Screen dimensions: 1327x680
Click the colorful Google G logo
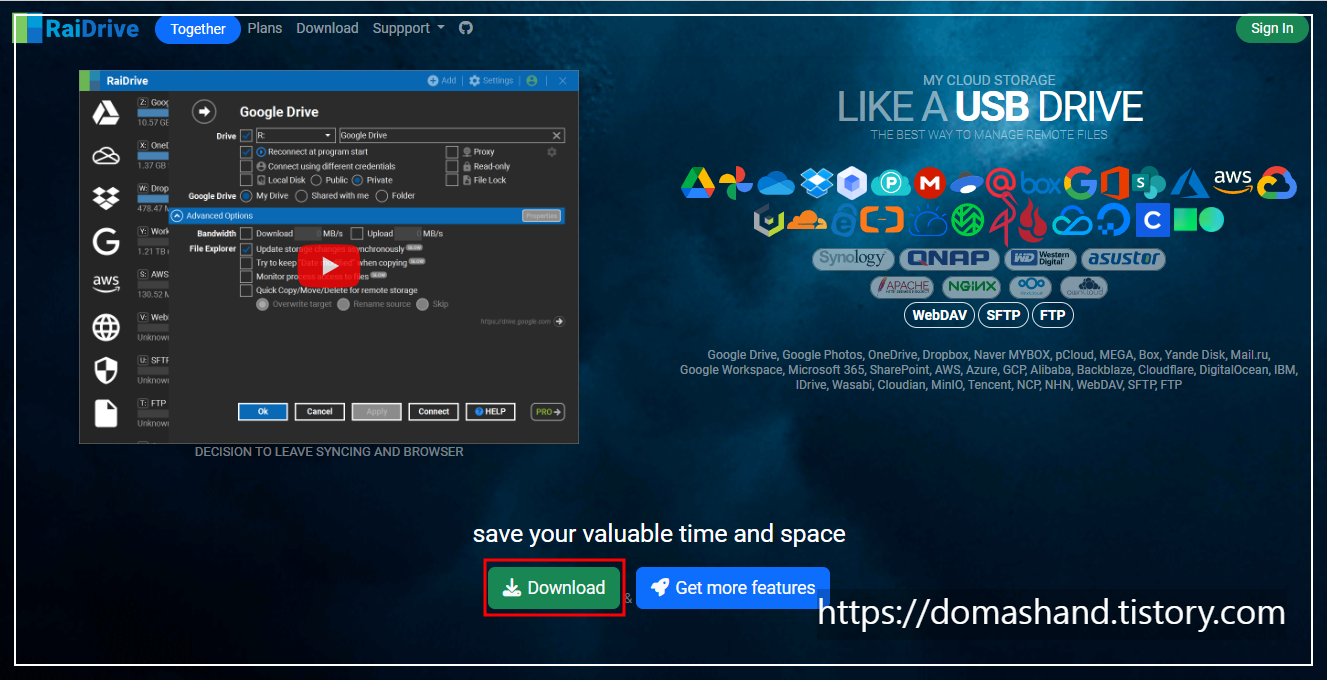click(x=1080, y=183)
